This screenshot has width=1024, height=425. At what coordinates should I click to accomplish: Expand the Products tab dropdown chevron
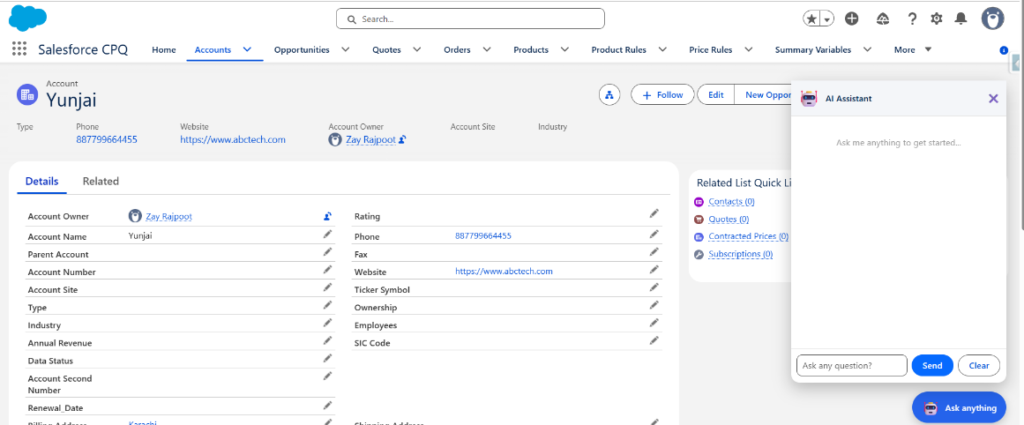coord(565,50)
